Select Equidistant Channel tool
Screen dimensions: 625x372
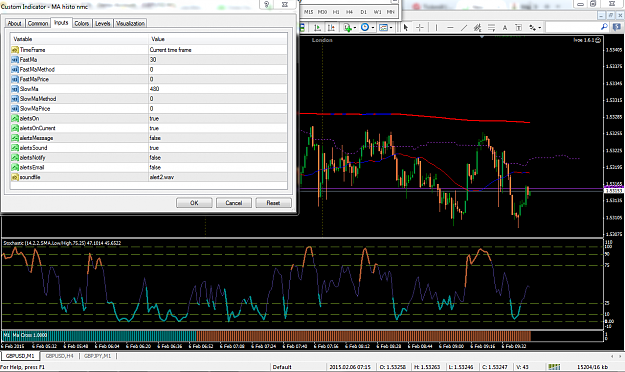coord(478,28)
